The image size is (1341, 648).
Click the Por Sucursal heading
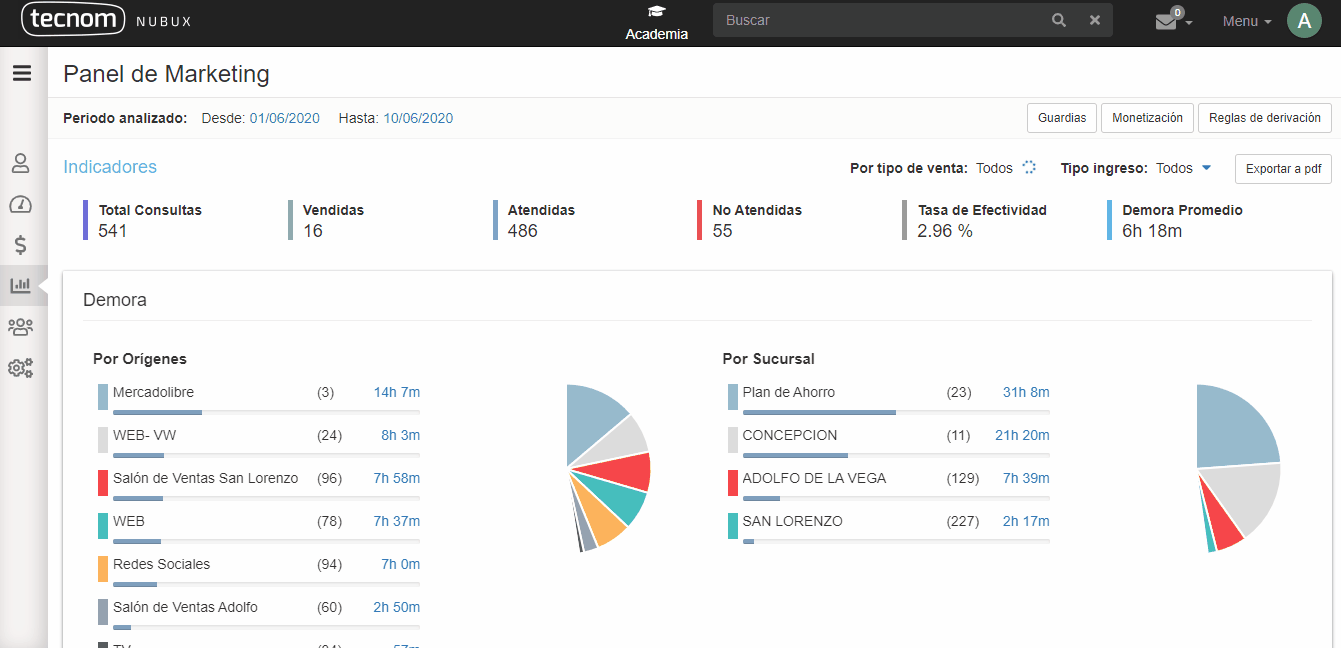coord(768,359)
